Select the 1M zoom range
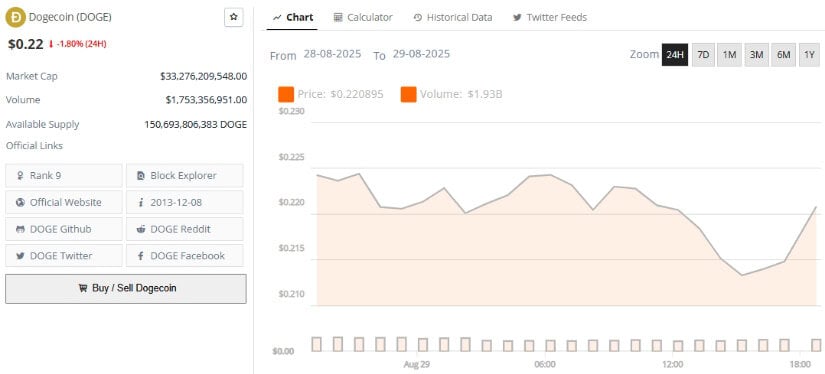Image resolution: width=825 pixels, height=374 pixels. point(729,55)
